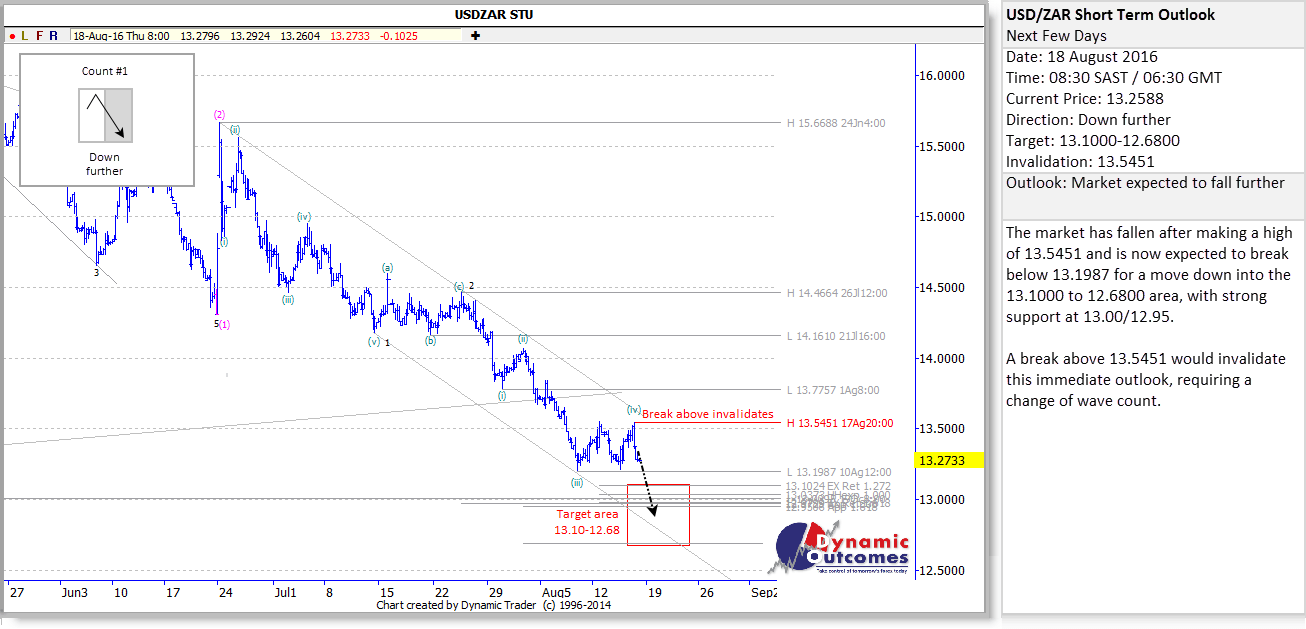1306x629 pixels.
Task: Click the red recording dot indicator
Action: (x=14, y=34)
